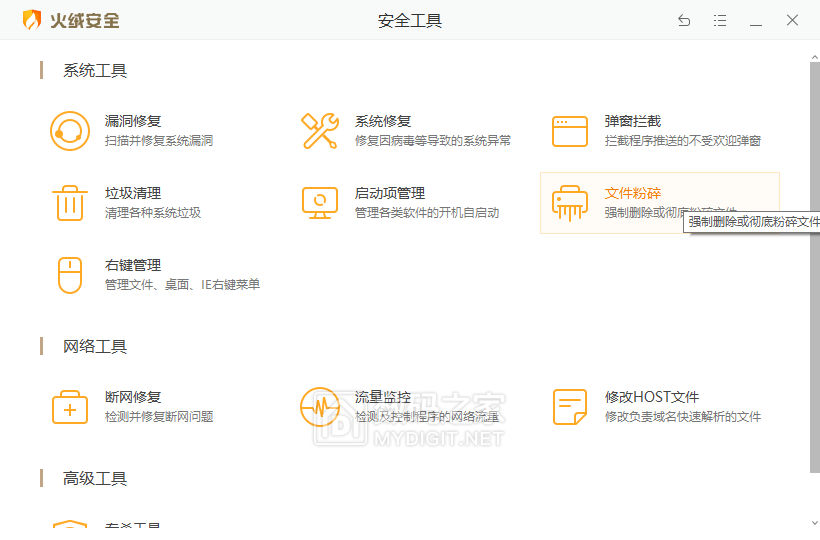Click the 修改HOST文件 title text
Viewport: 820px width, 540px height.
pos(652,397)
